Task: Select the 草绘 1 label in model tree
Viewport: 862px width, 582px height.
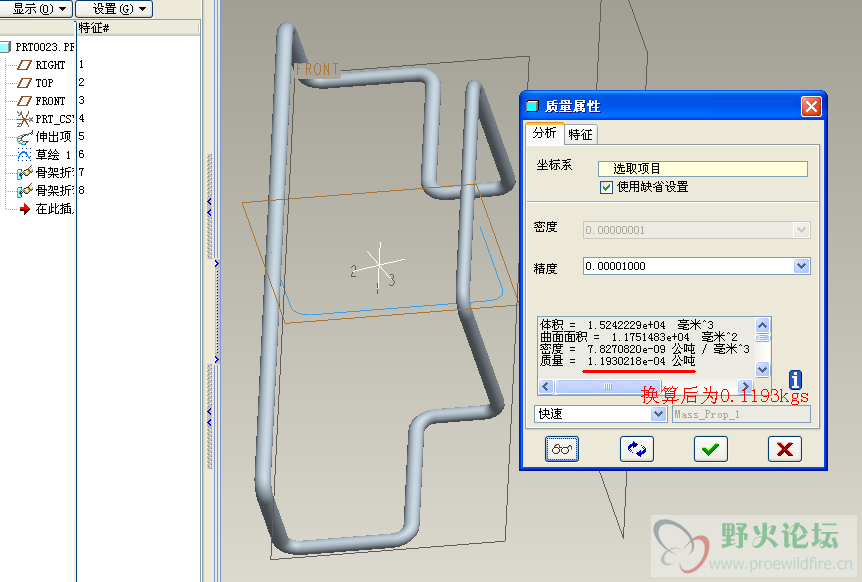Action: (x=53, y=154)
